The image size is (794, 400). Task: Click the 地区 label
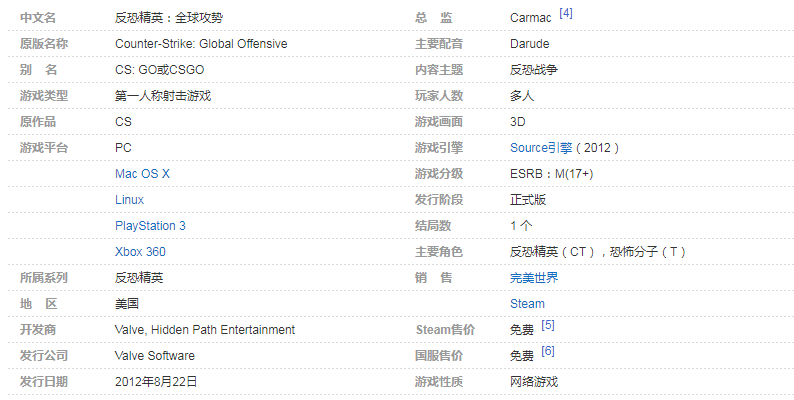(x=38, y=304)
